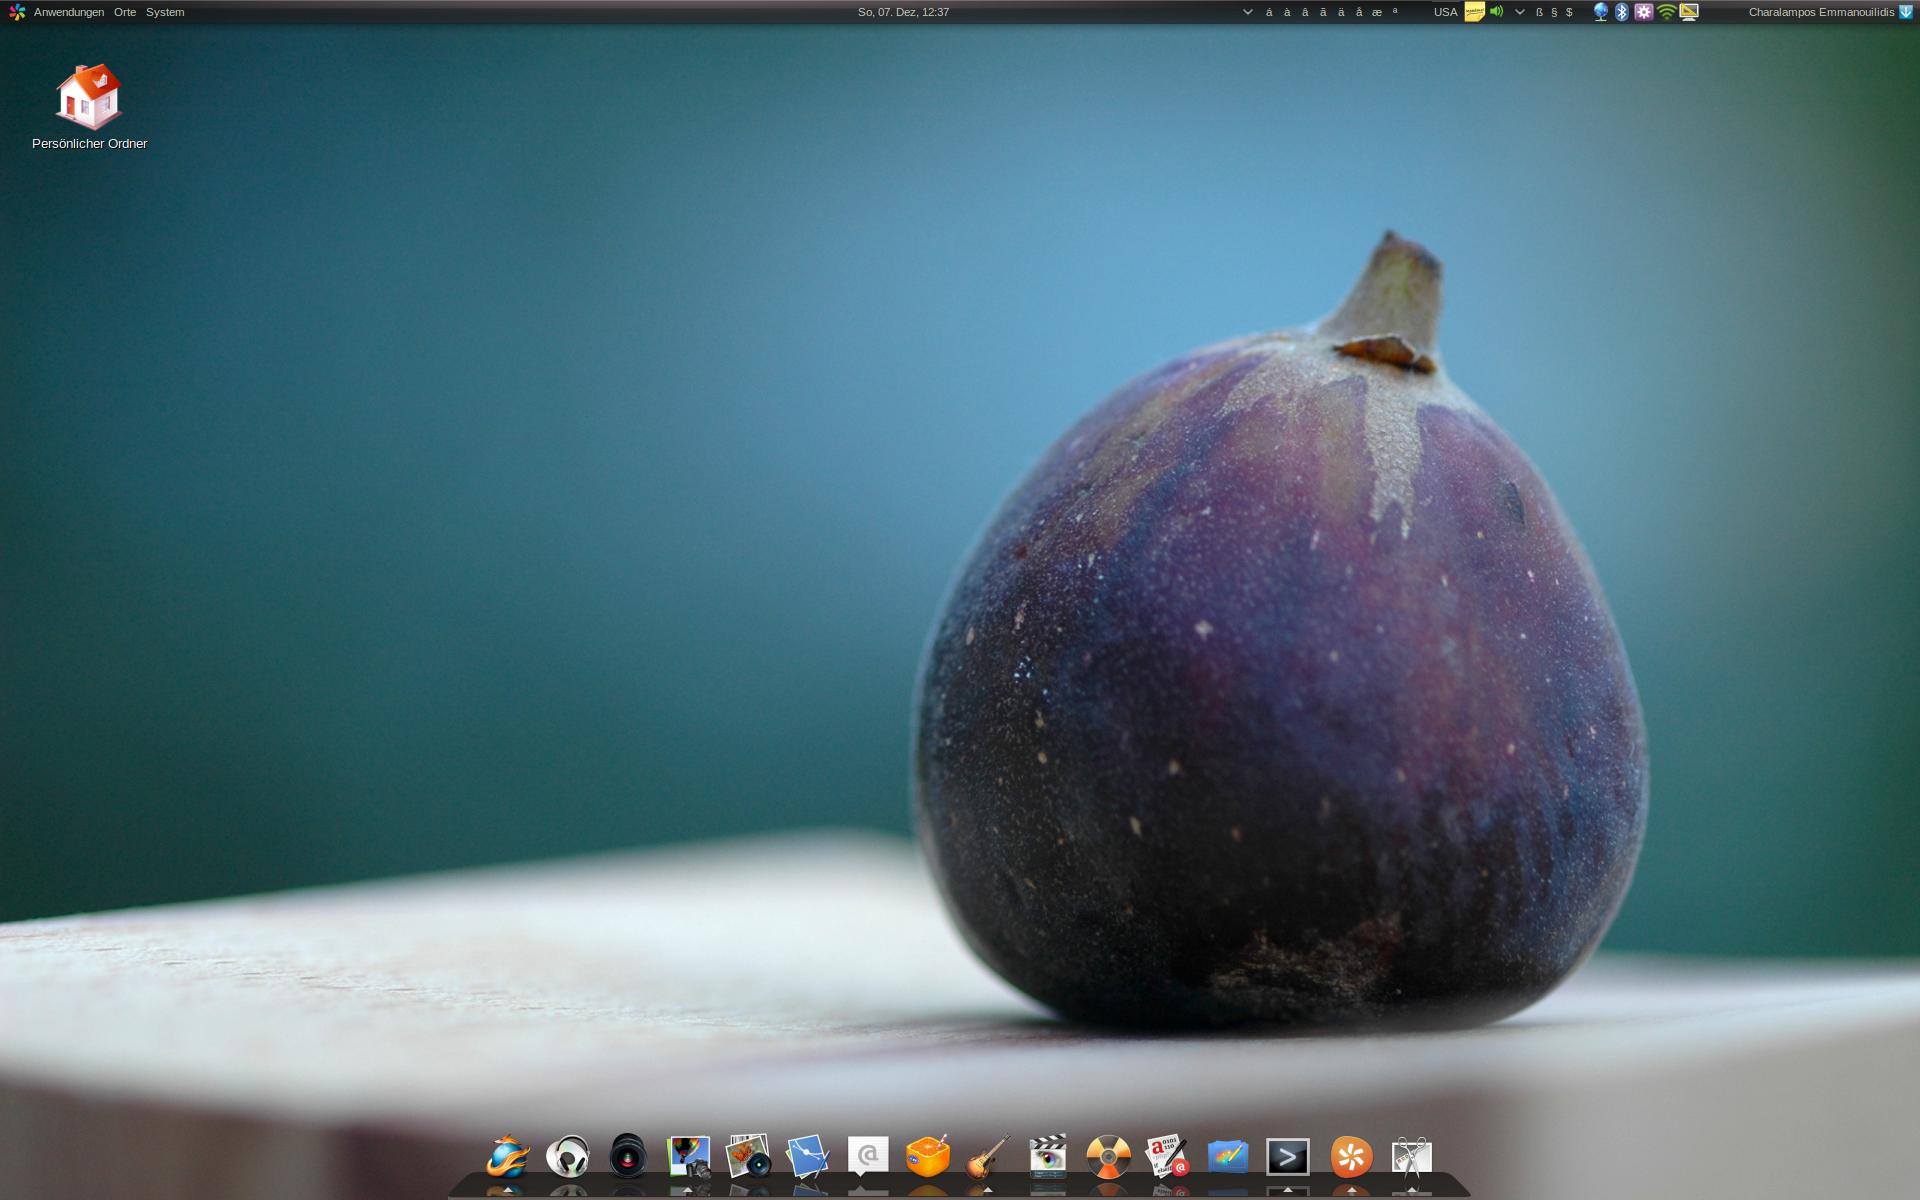Image resolution: width=1920 pixels, height=1200 pixels.
Task: Open the blue folder with pencil icon
Action: 1228,1157
